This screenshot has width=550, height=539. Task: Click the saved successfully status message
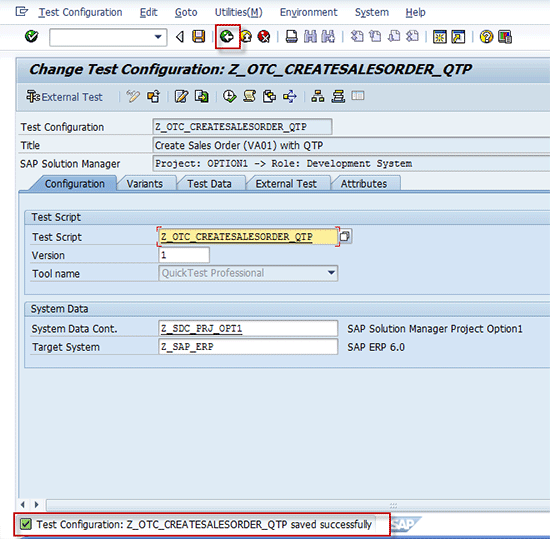[x=204, y=524]
